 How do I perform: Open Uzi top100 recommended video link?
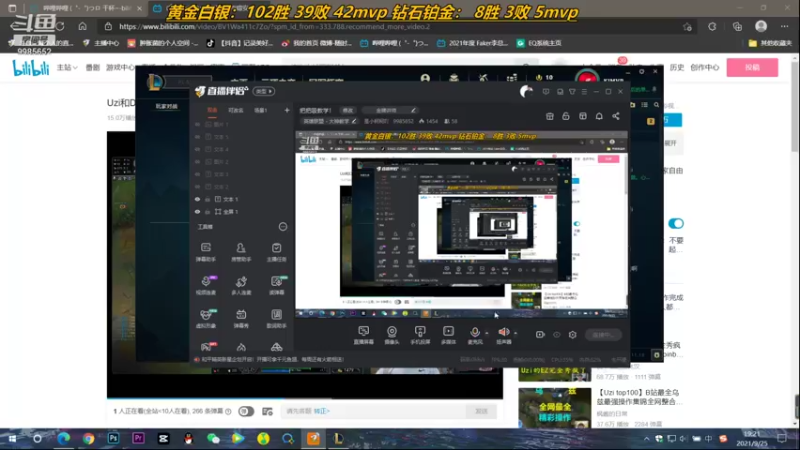[639, 397]
